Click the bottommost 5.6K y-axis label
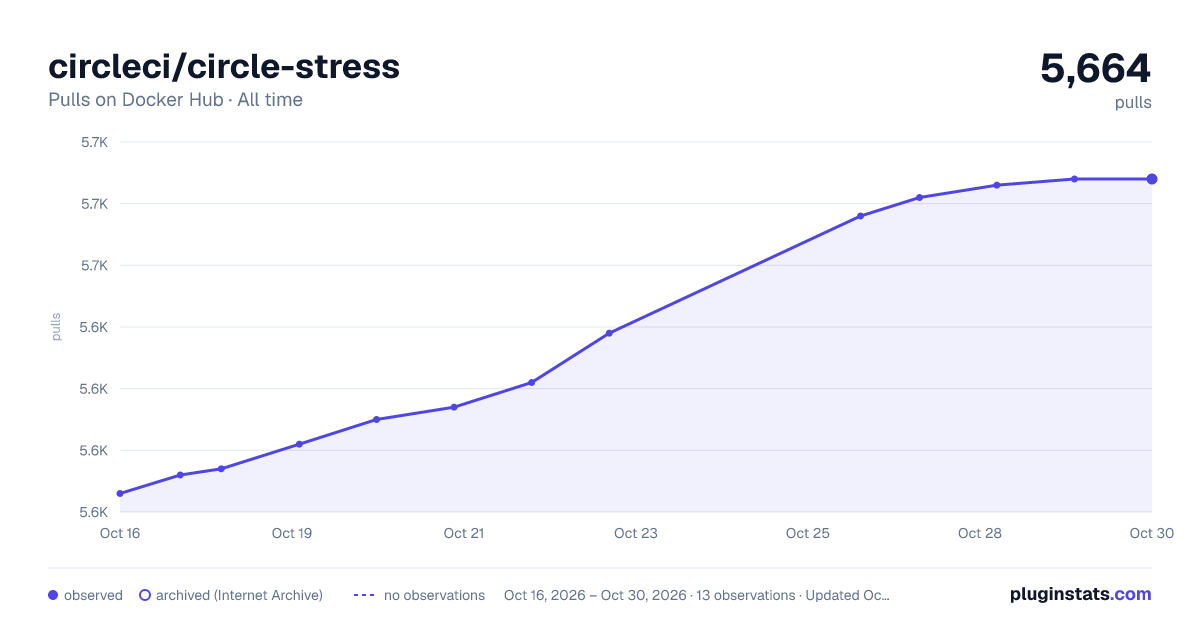The image size is (1200, 630). (x=94, y=512)
